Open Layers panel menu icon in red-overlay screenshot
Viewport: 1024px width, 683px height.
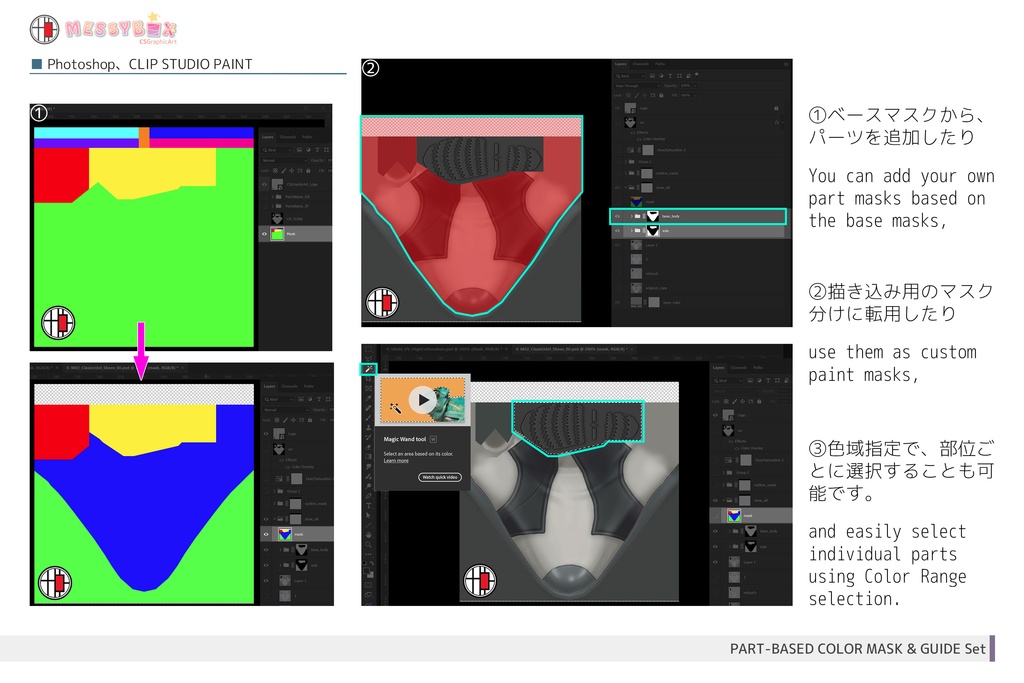click(x=786, y=64)
